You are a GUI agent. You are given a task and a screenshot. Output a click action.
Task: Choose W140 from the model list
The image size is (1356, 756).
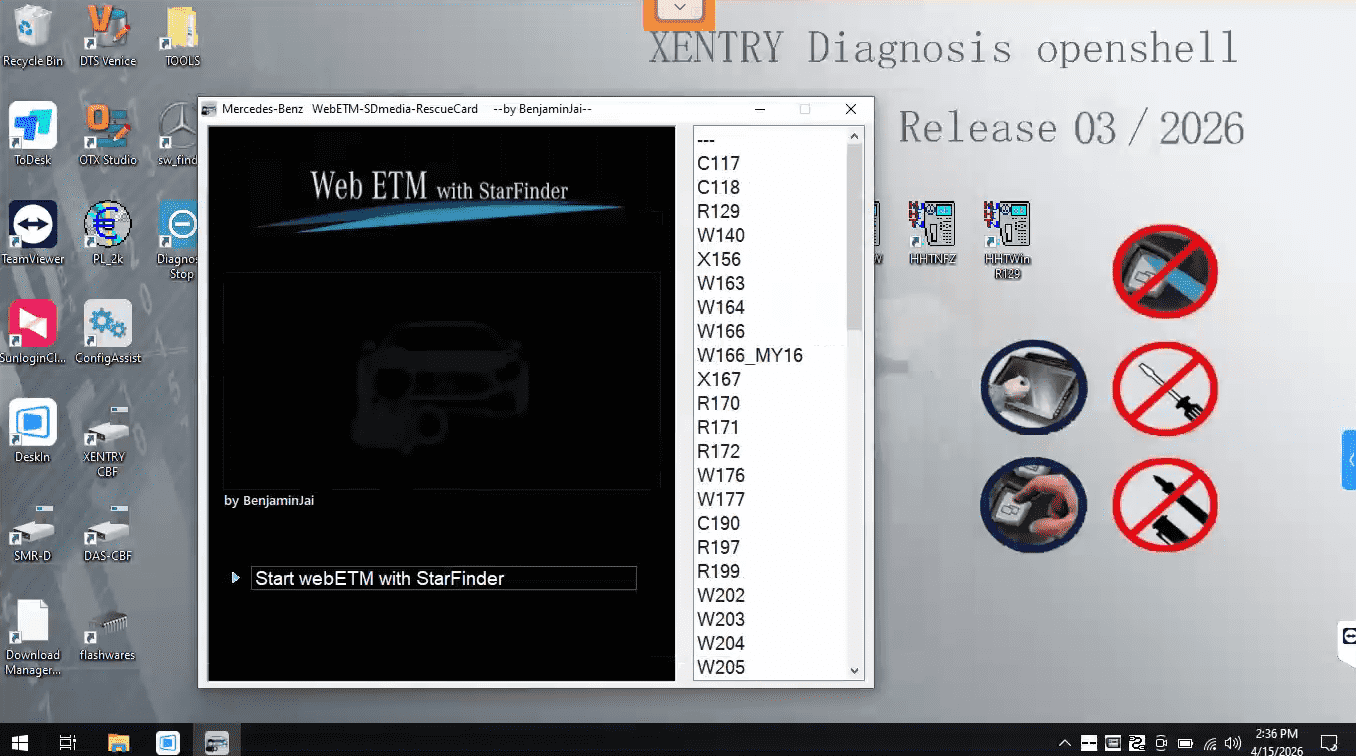770,235
